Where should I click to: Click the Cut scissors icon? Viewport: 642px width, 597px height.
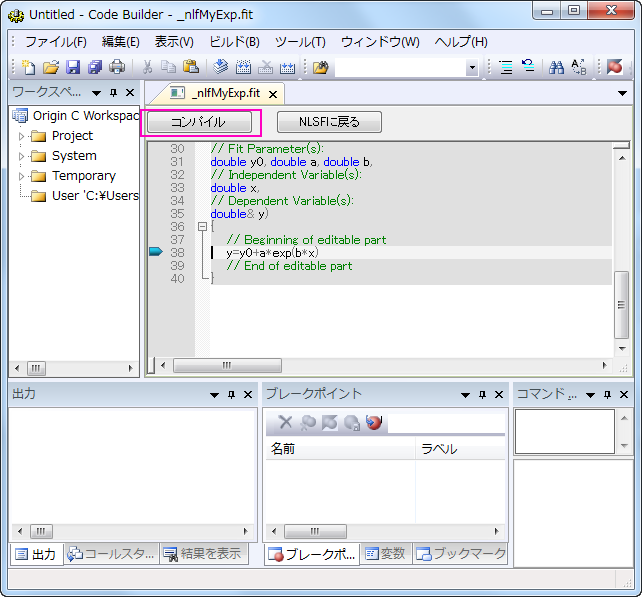147,67
